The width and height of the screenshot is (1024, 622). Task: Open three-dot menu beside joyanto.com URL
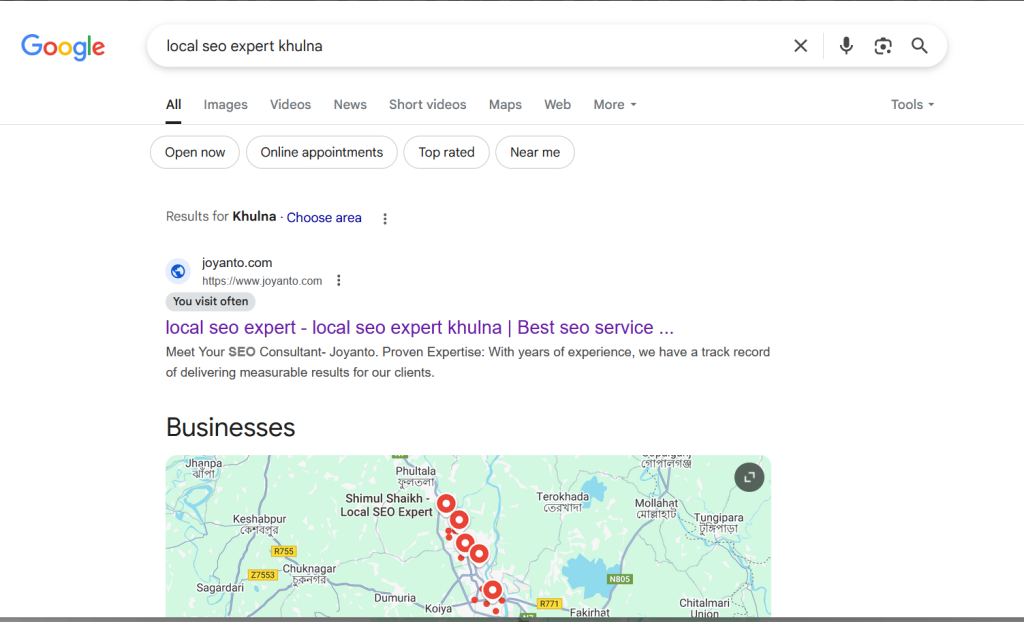pos(338,280)
